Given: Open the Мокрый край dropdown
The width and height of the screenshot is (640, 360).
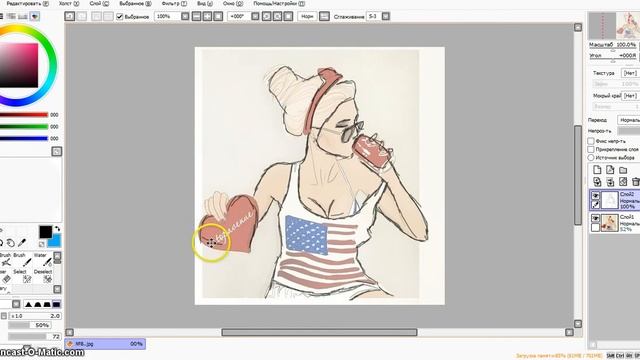Looking at the screenshot, I should 630,96.
